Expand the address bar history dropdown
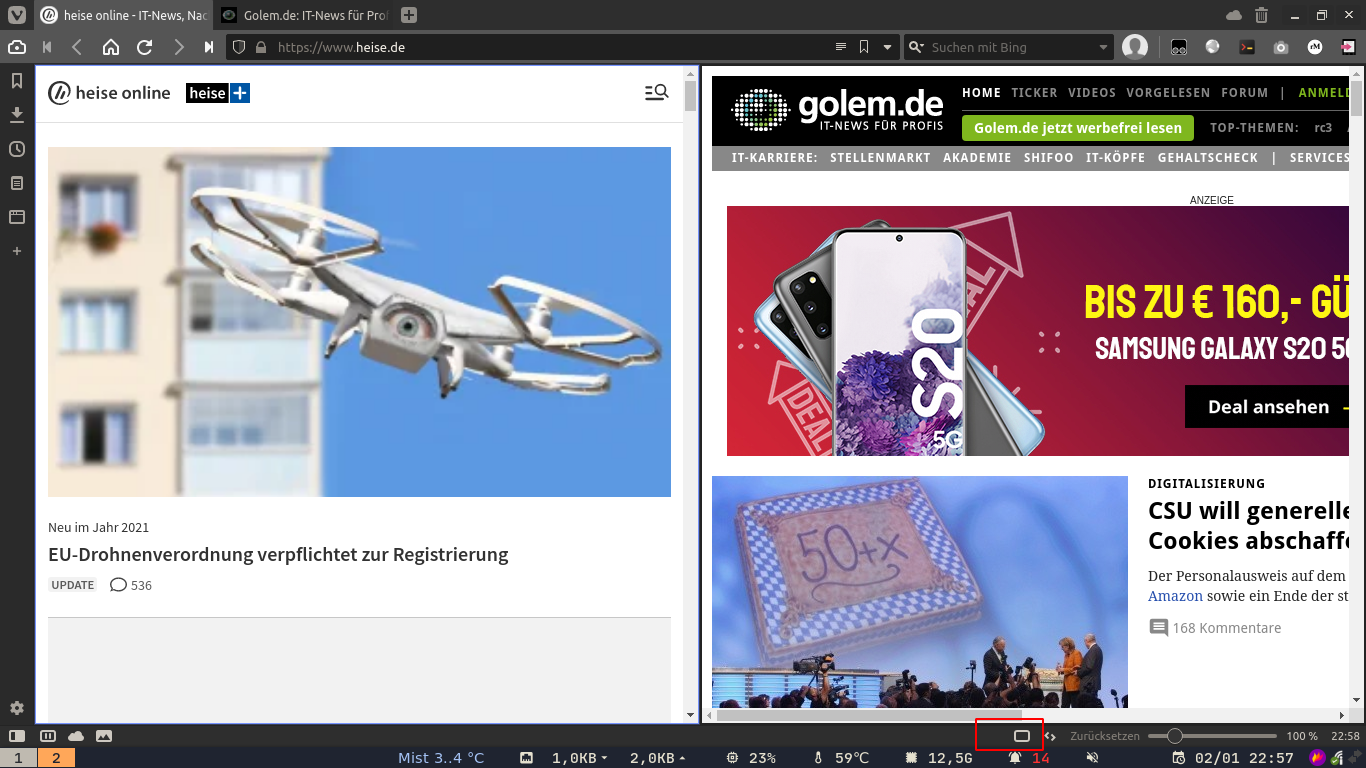This screenshot has height=768, width=1366. point(886,47)
